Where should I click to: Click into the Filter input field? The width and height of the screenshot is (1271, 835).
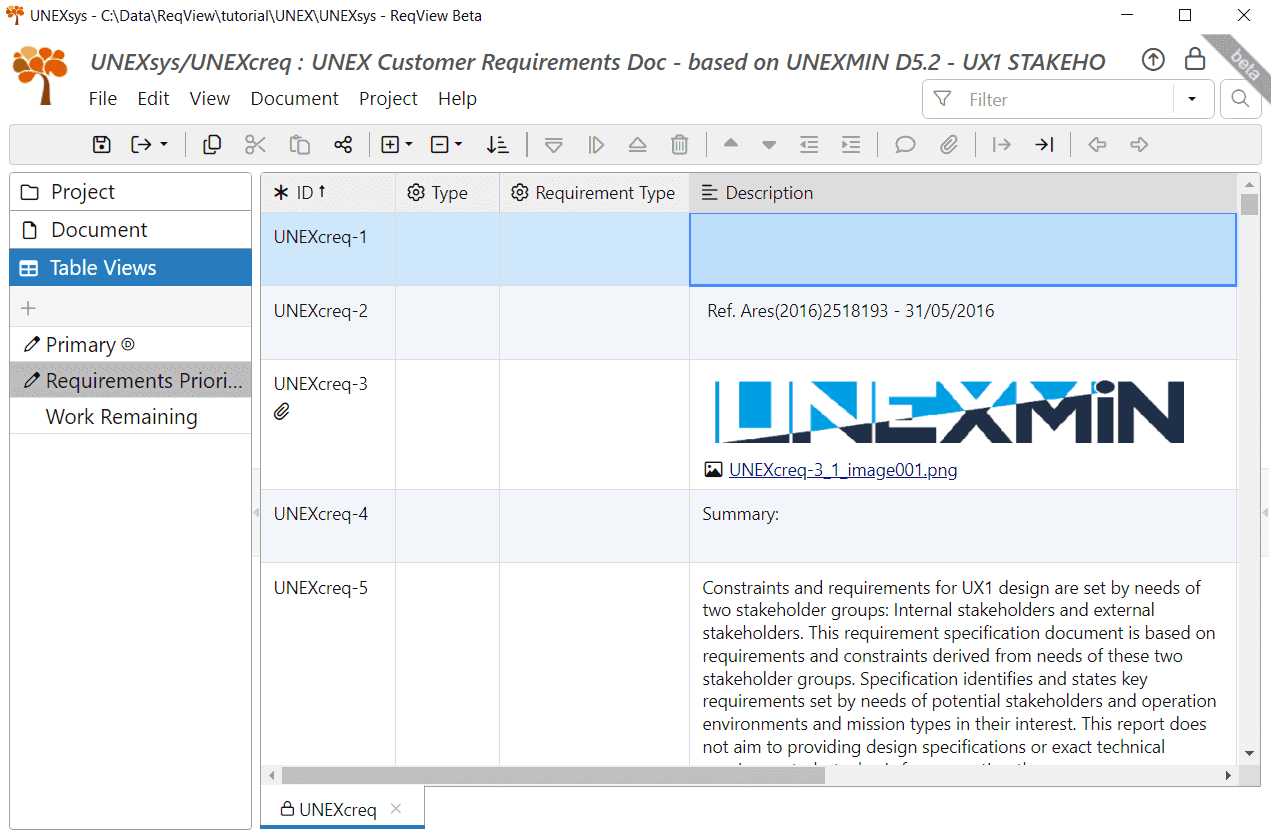pyautogui.click(x=1065, y=99)
